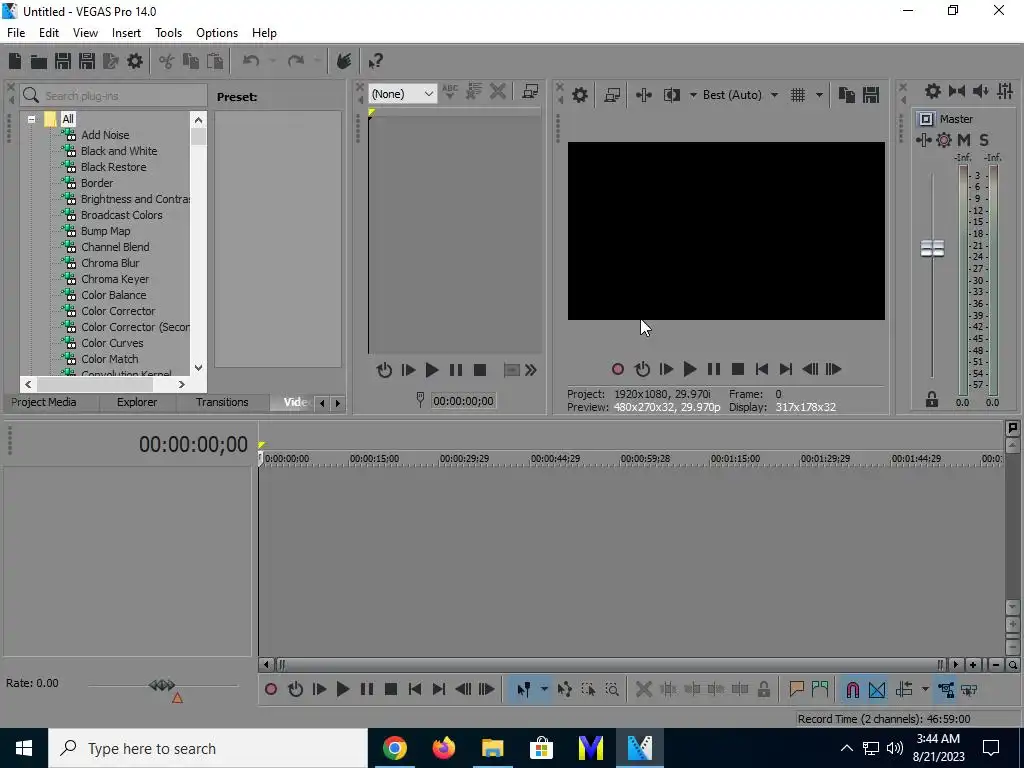The height and width of the screenshot is (768, 1024).
Task: Toggle preview on external monitor icon
Action: coord(612,95)
